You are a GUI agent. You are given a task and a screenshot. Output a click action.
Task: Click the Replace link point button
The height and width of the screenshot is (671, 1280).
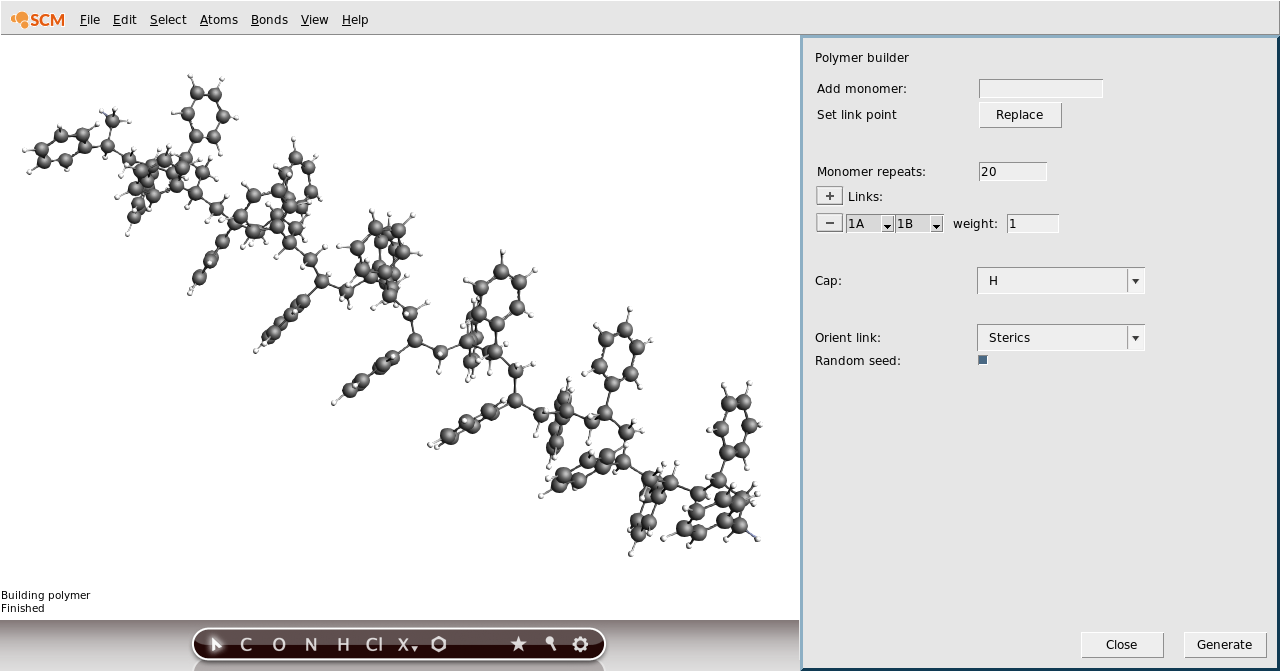point(1019,114)
